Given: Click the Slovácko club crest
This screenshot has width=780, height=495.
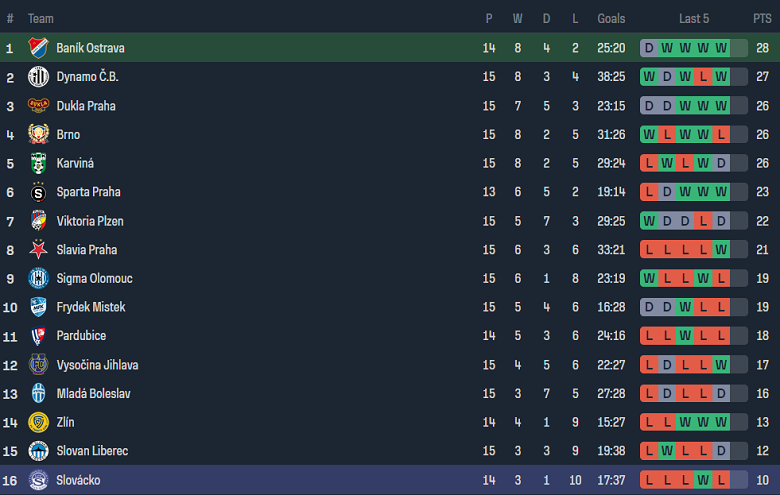Looking at the screenshot, I should click(x=38, y=480).
